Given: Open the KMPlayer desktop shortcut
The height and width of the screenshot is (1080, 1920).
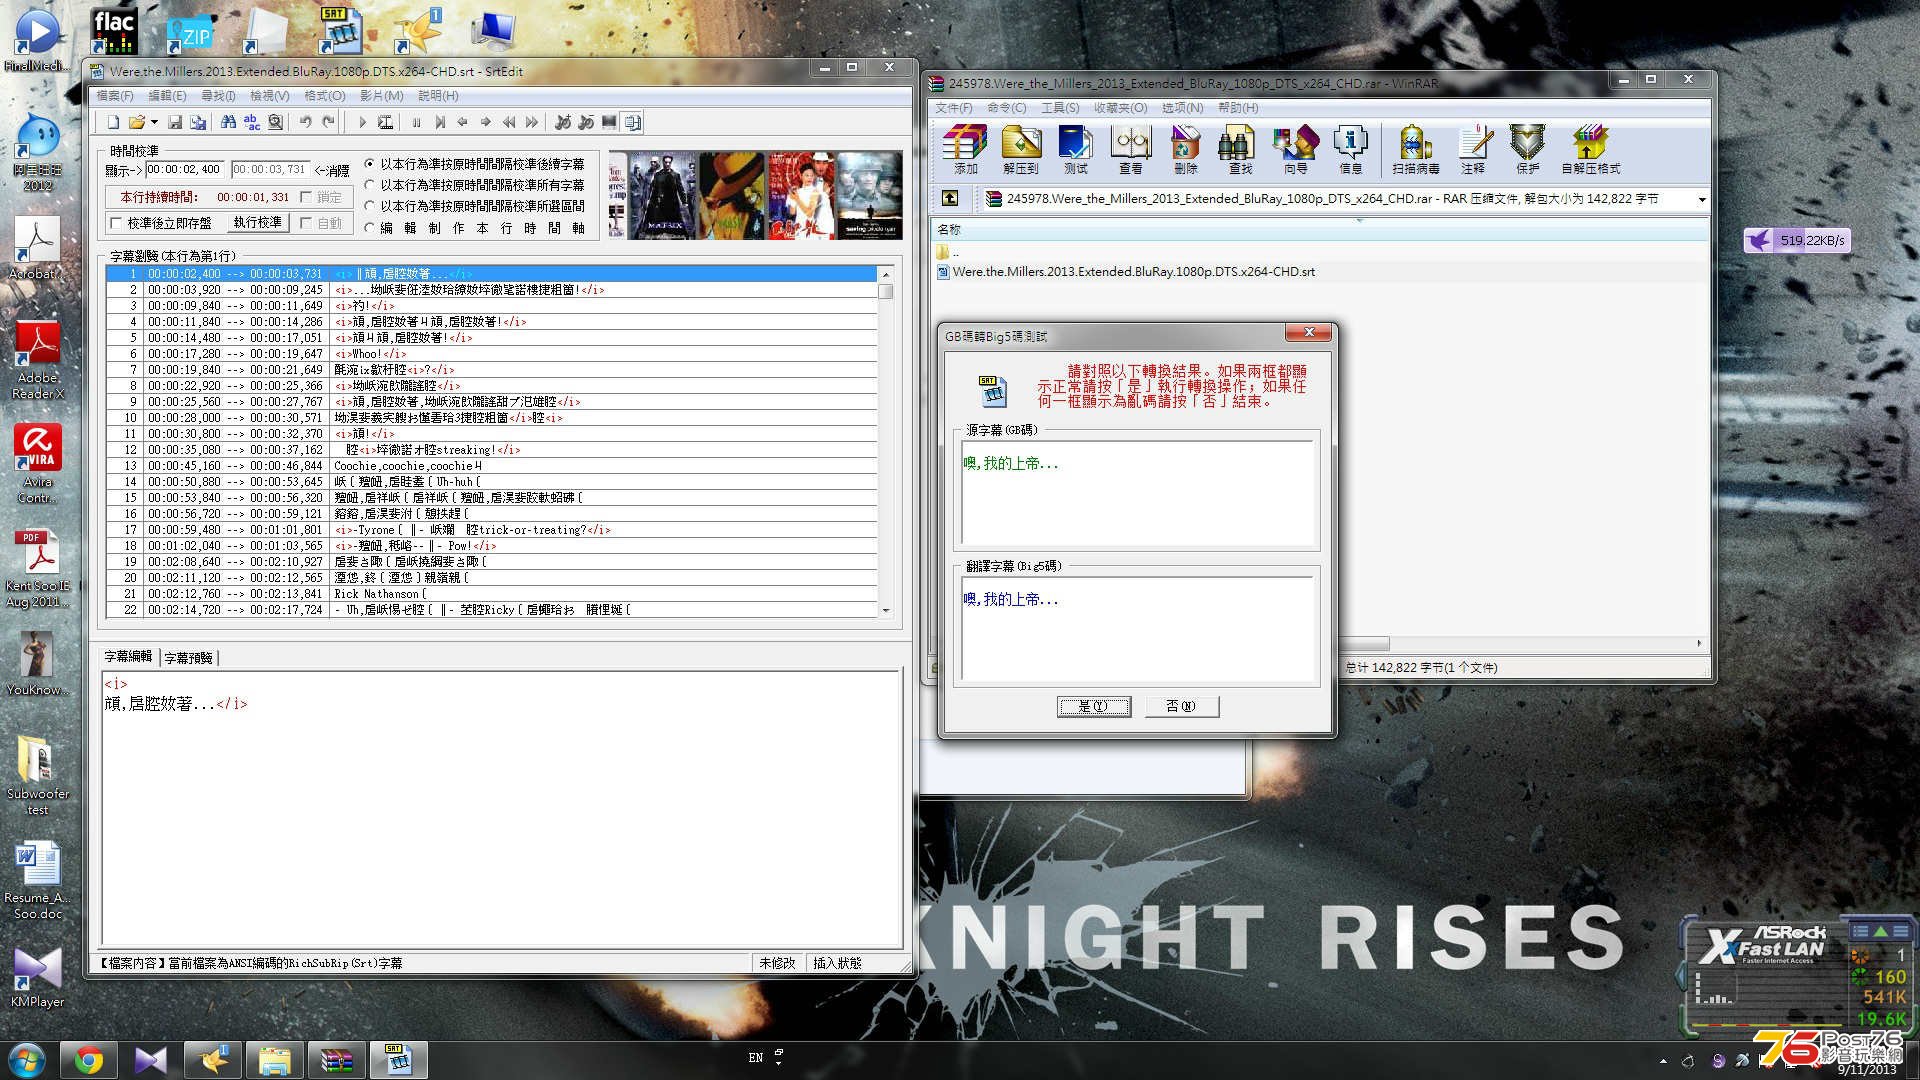Looking at the screenshot, I should (x=37, y=976).
